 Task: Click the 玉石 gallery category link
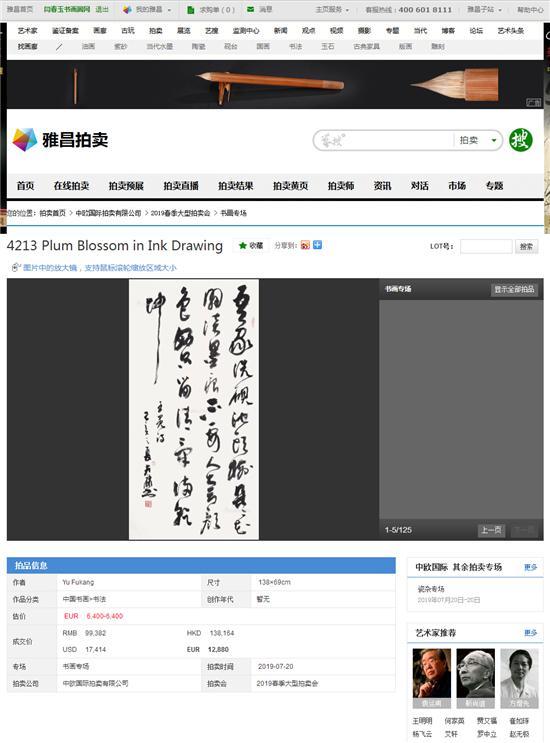pyautogui.click(x=328, y=46)
